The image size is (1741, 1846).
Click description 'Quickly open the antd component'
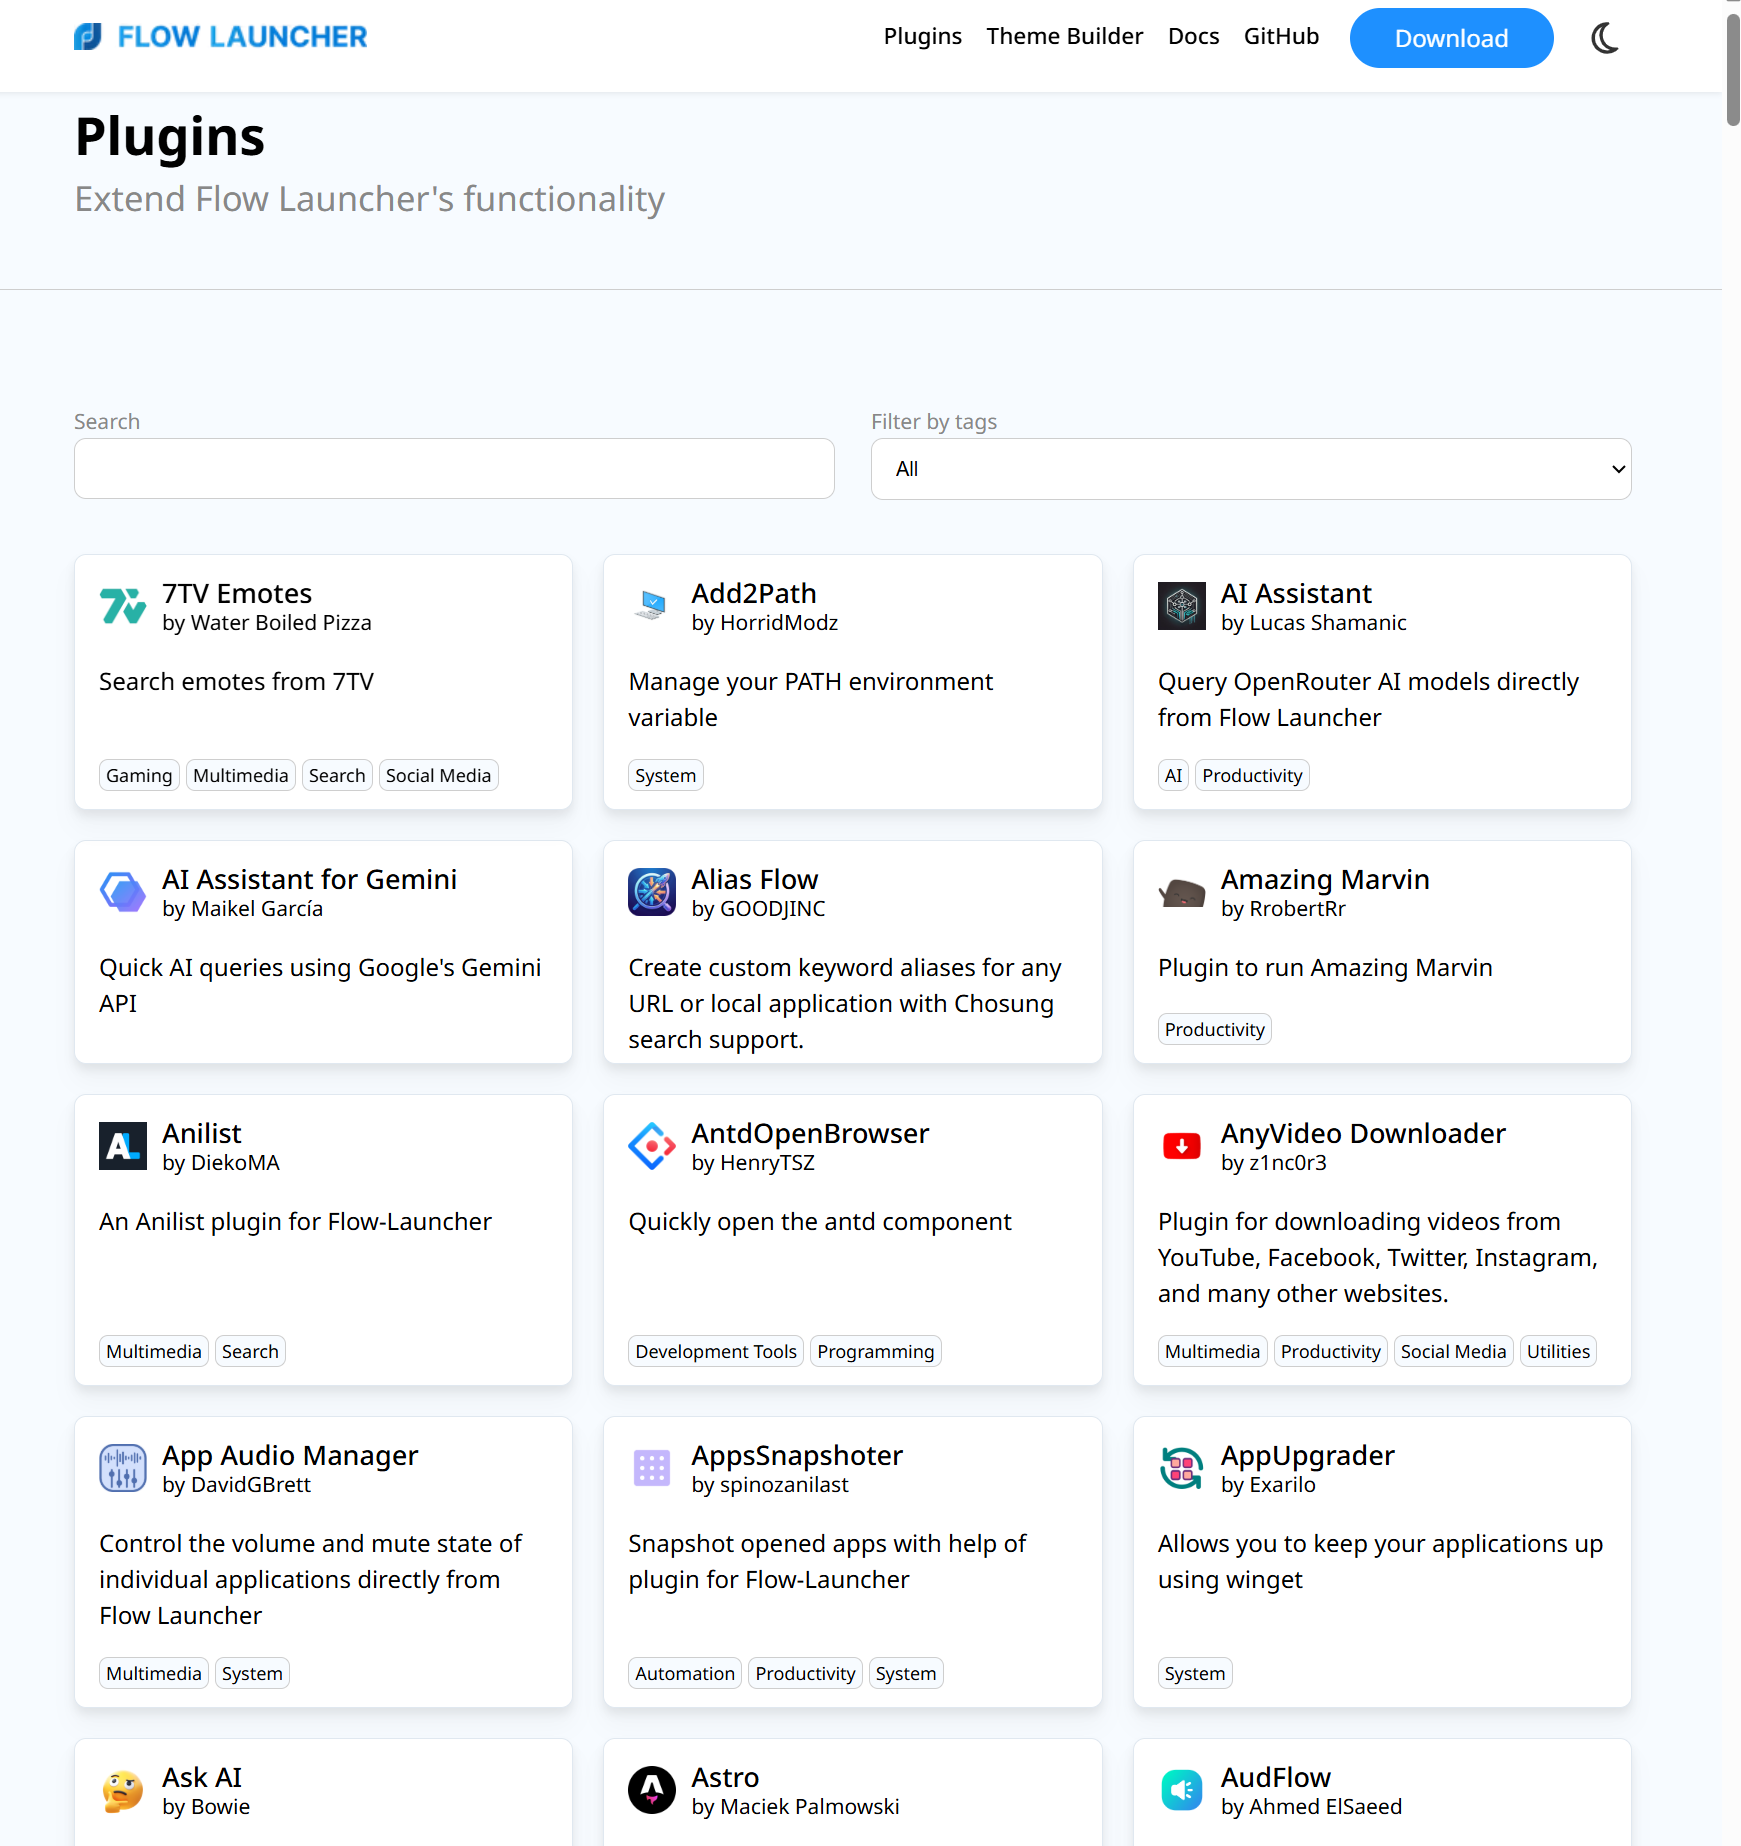coord(820,1222)
